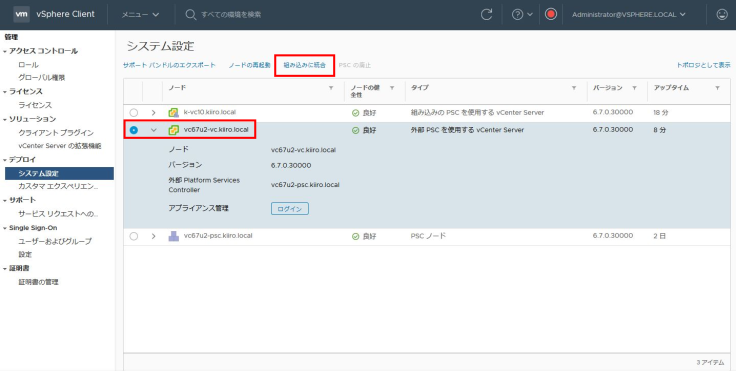Click vc67u2-psc.kiiro.local PSC node icon
Image resolution: width=736 pixels, height=371 pixels.
coord(174,236)
